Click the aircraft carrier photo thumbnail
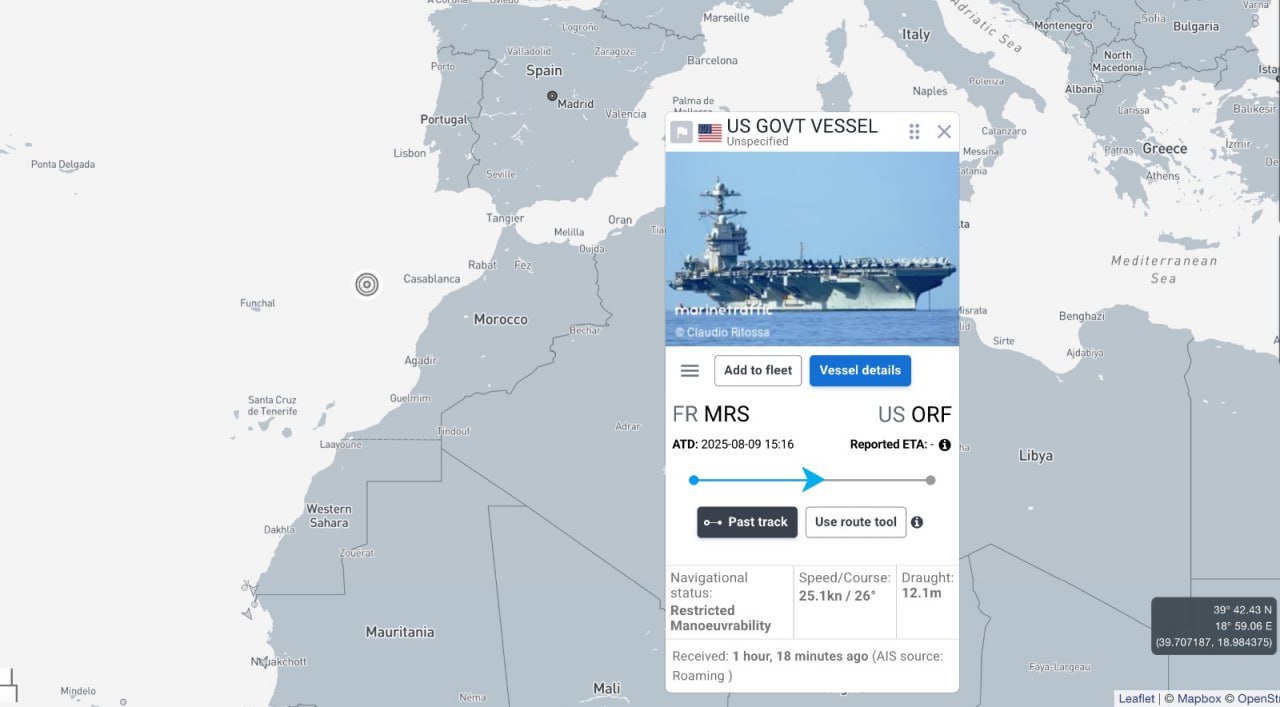Image resolution: width=1280 pixels, height=707 pixels. 812,248
